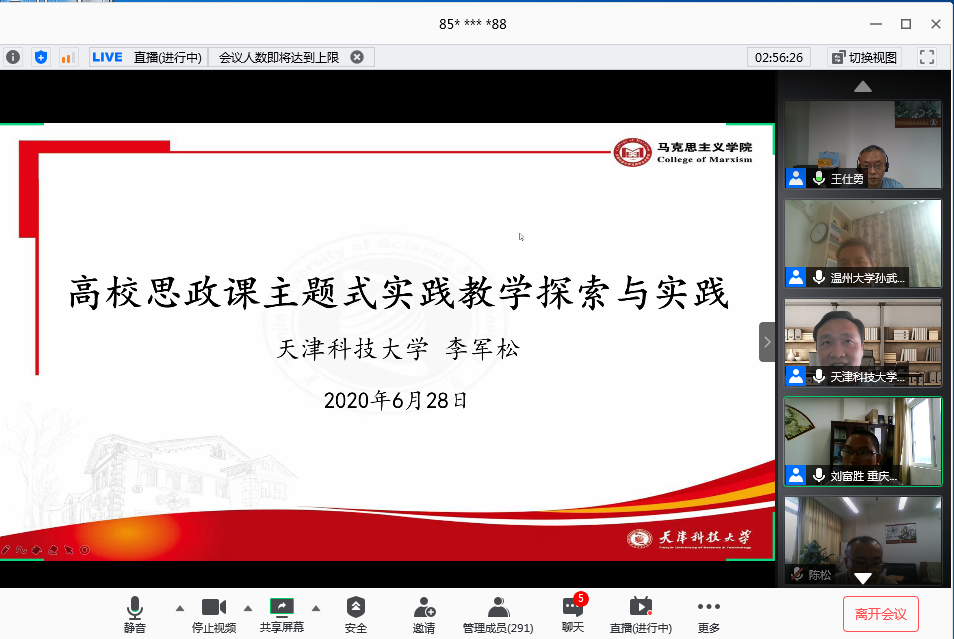This screenshot has width=954, height=639.
Task: Dismiss the 会议人数即将达到上限 notification
Action: click(x=357, y=57)
